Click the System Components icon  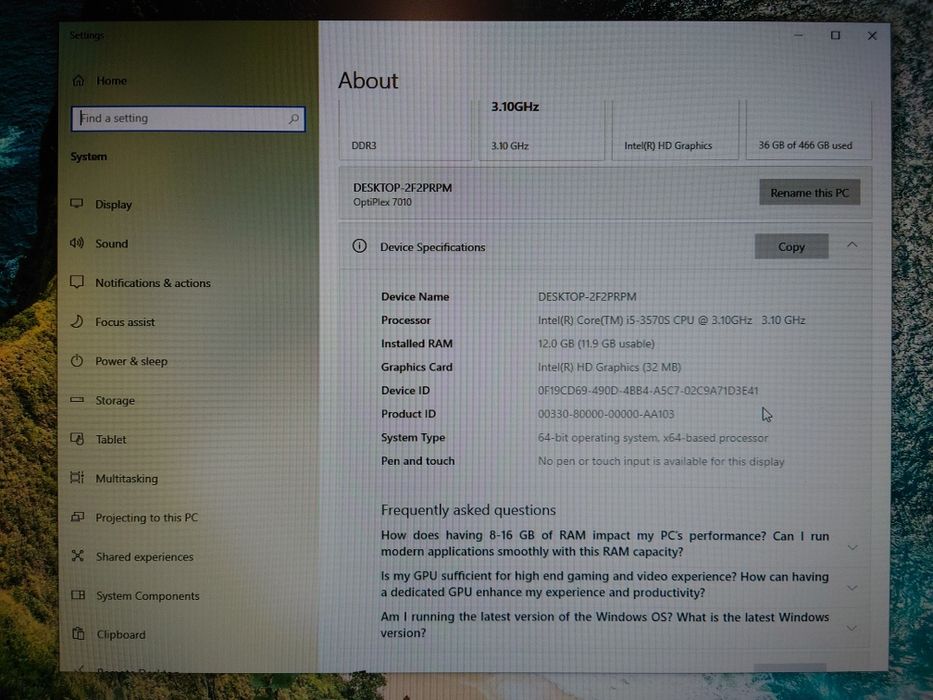click(x=78, y=595)
